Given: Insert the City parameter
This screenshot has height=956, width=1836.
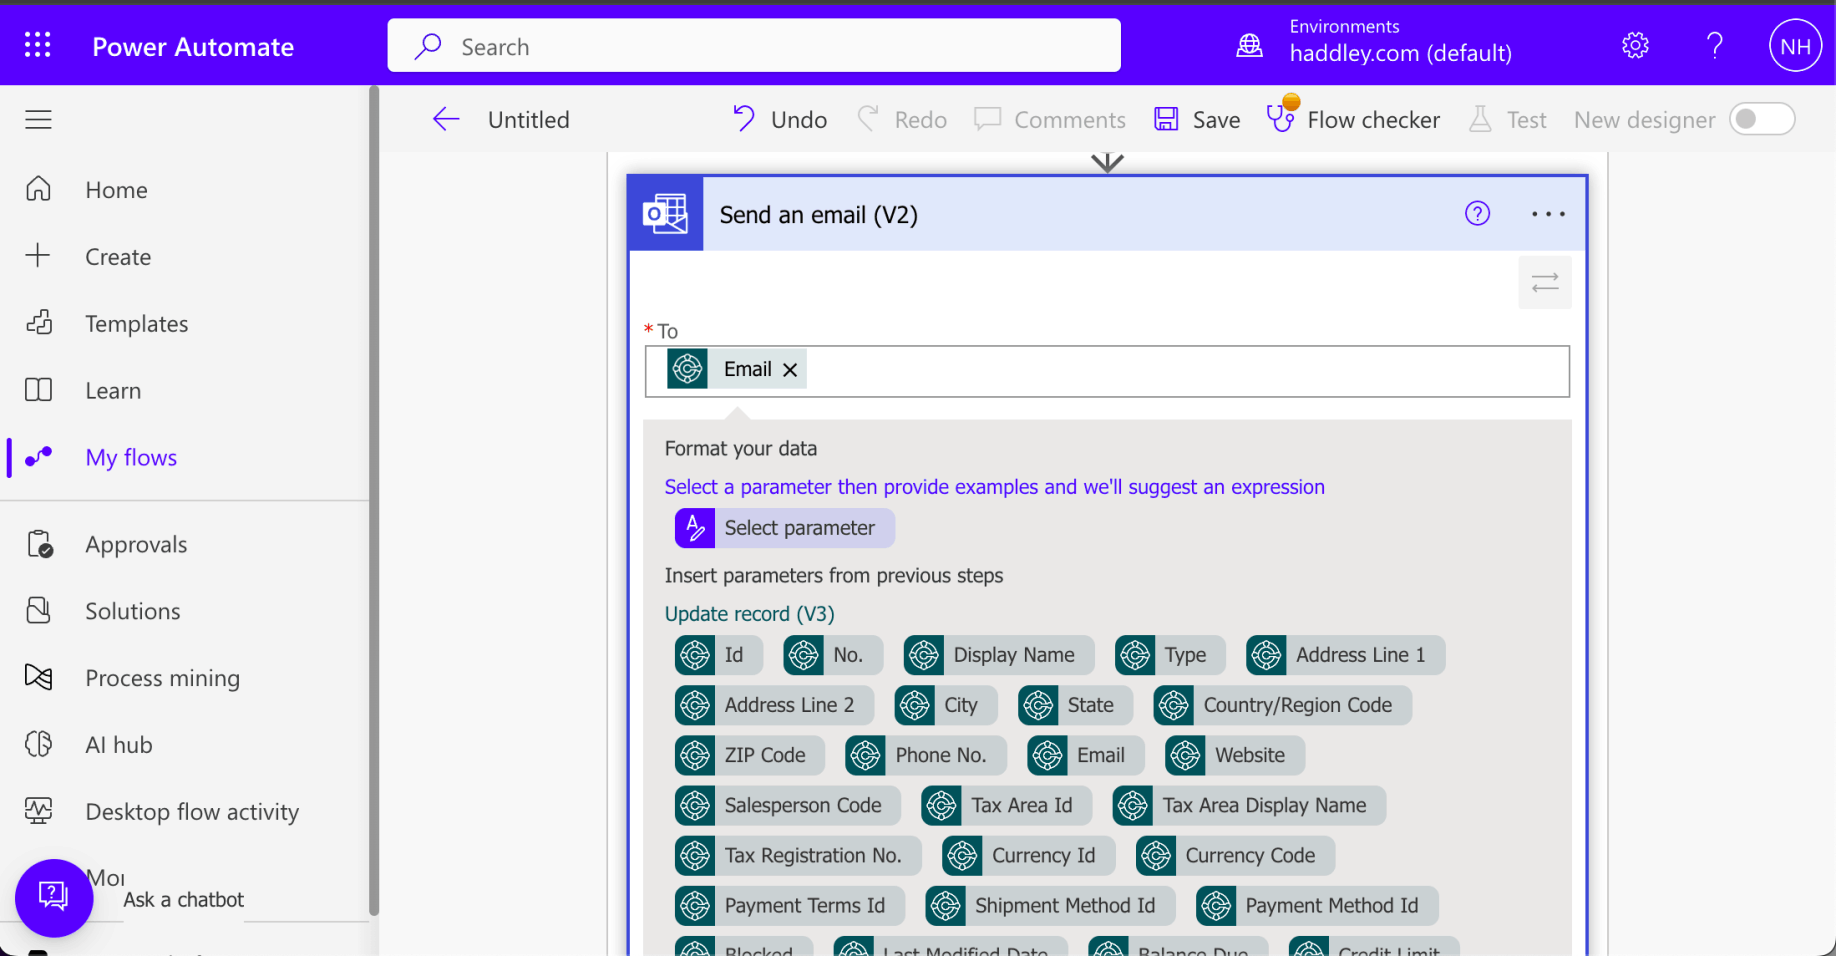Looking at the screenshot, I should [946, 705].
